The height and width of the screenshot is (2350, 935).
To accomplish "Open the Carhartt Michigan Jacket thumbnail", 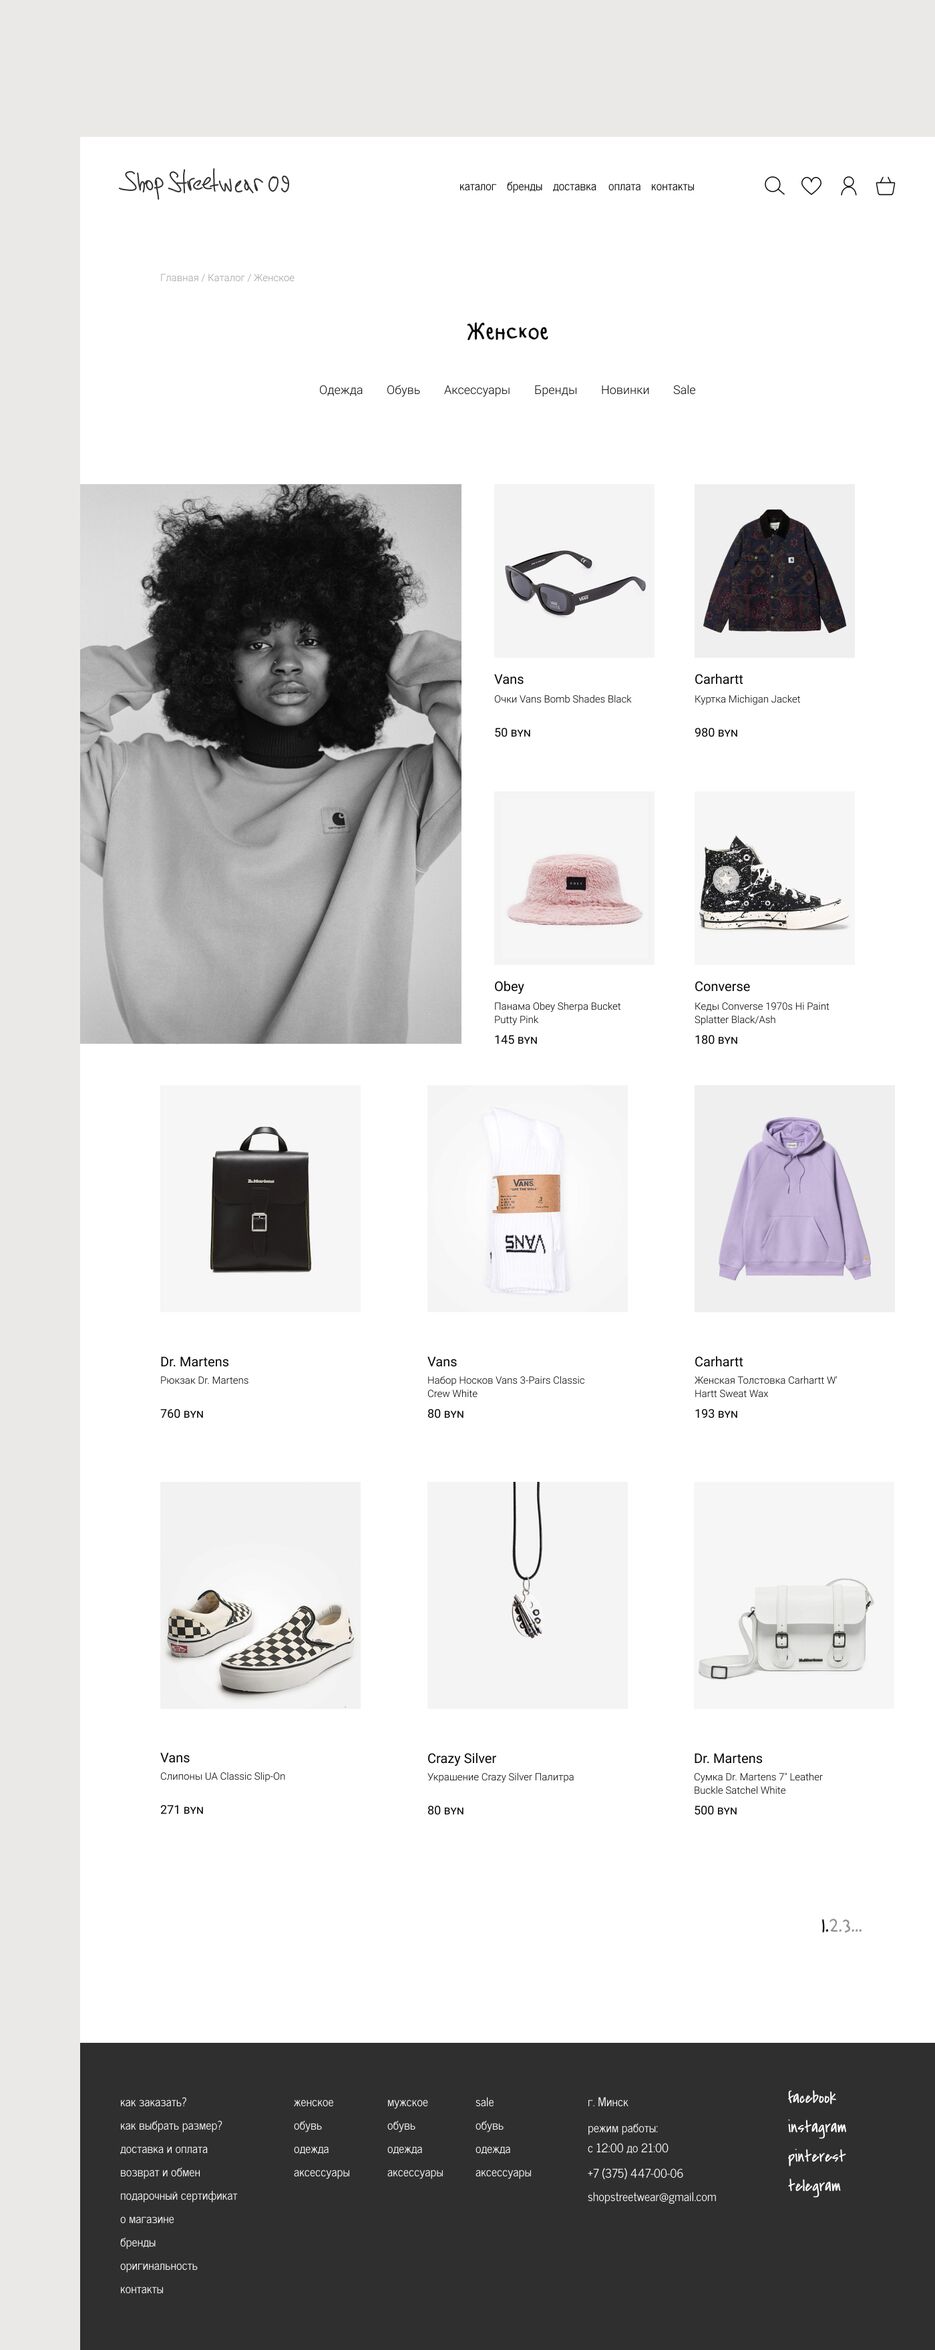I will (774, 571).
